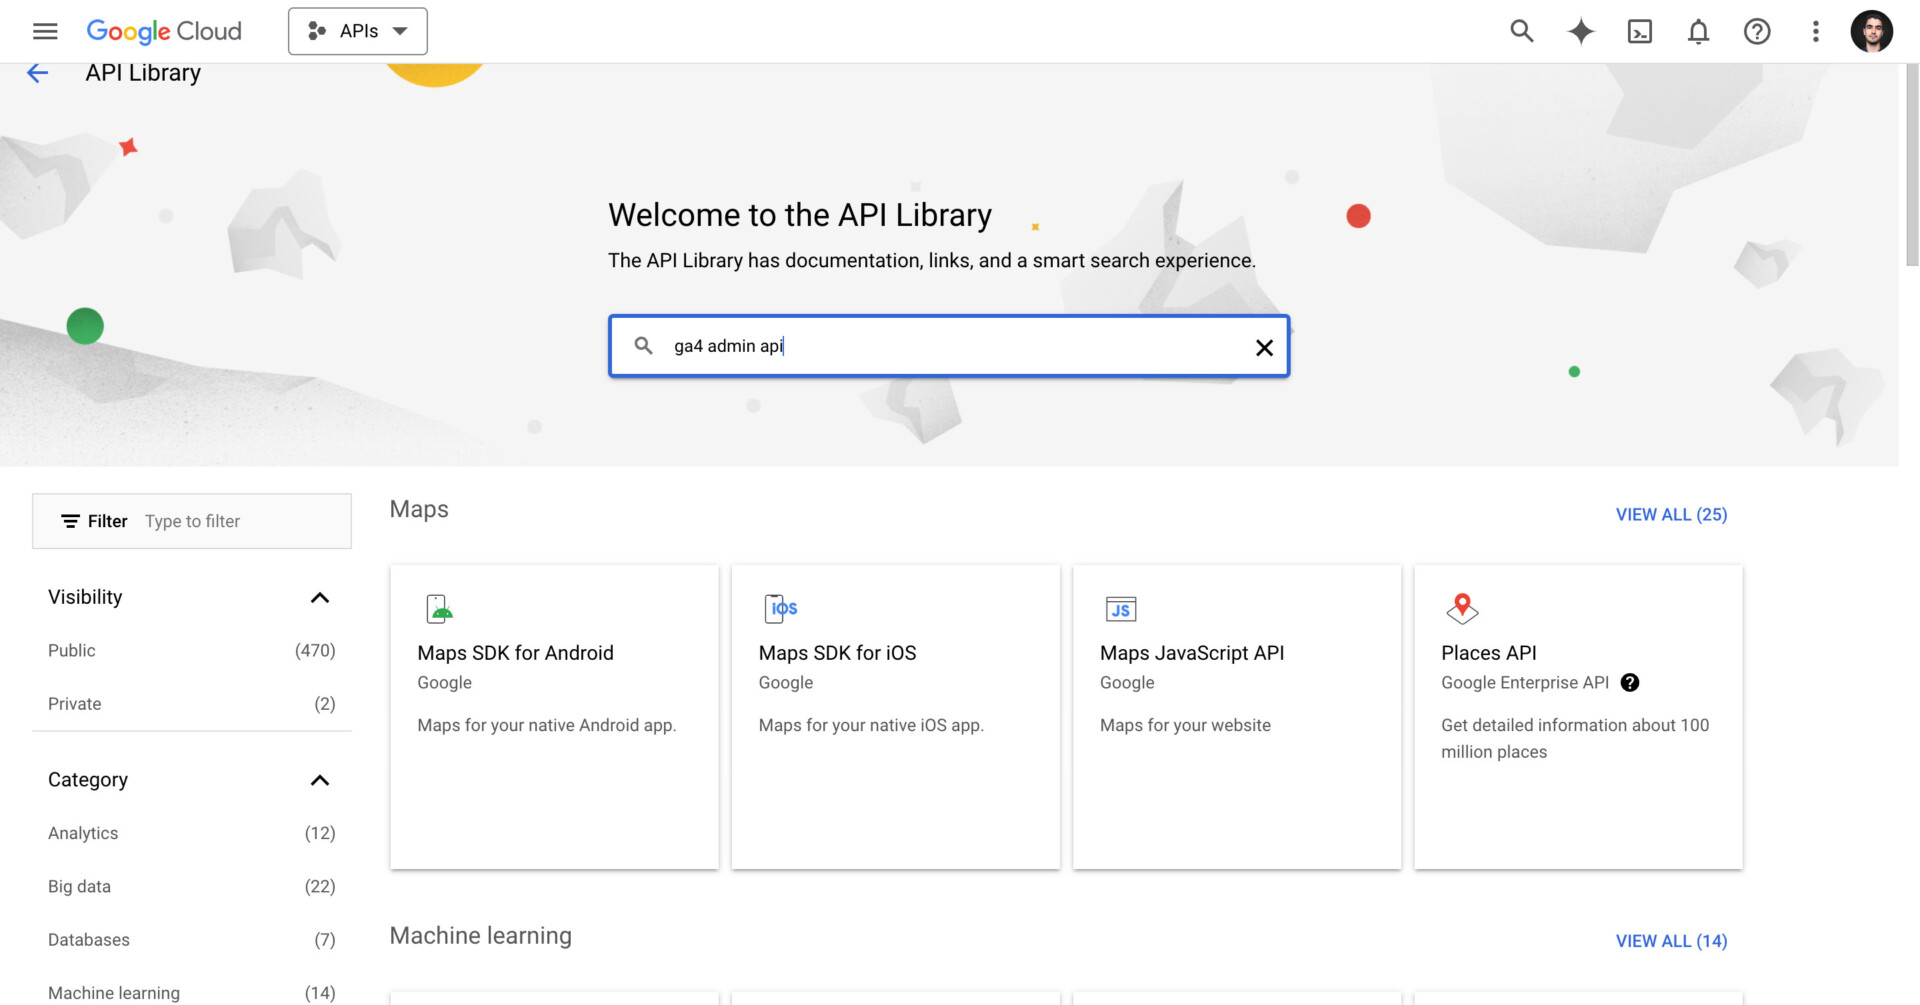
Task: Open Gemini AI assistant sparkle icon
Action: click(1580, 31)
